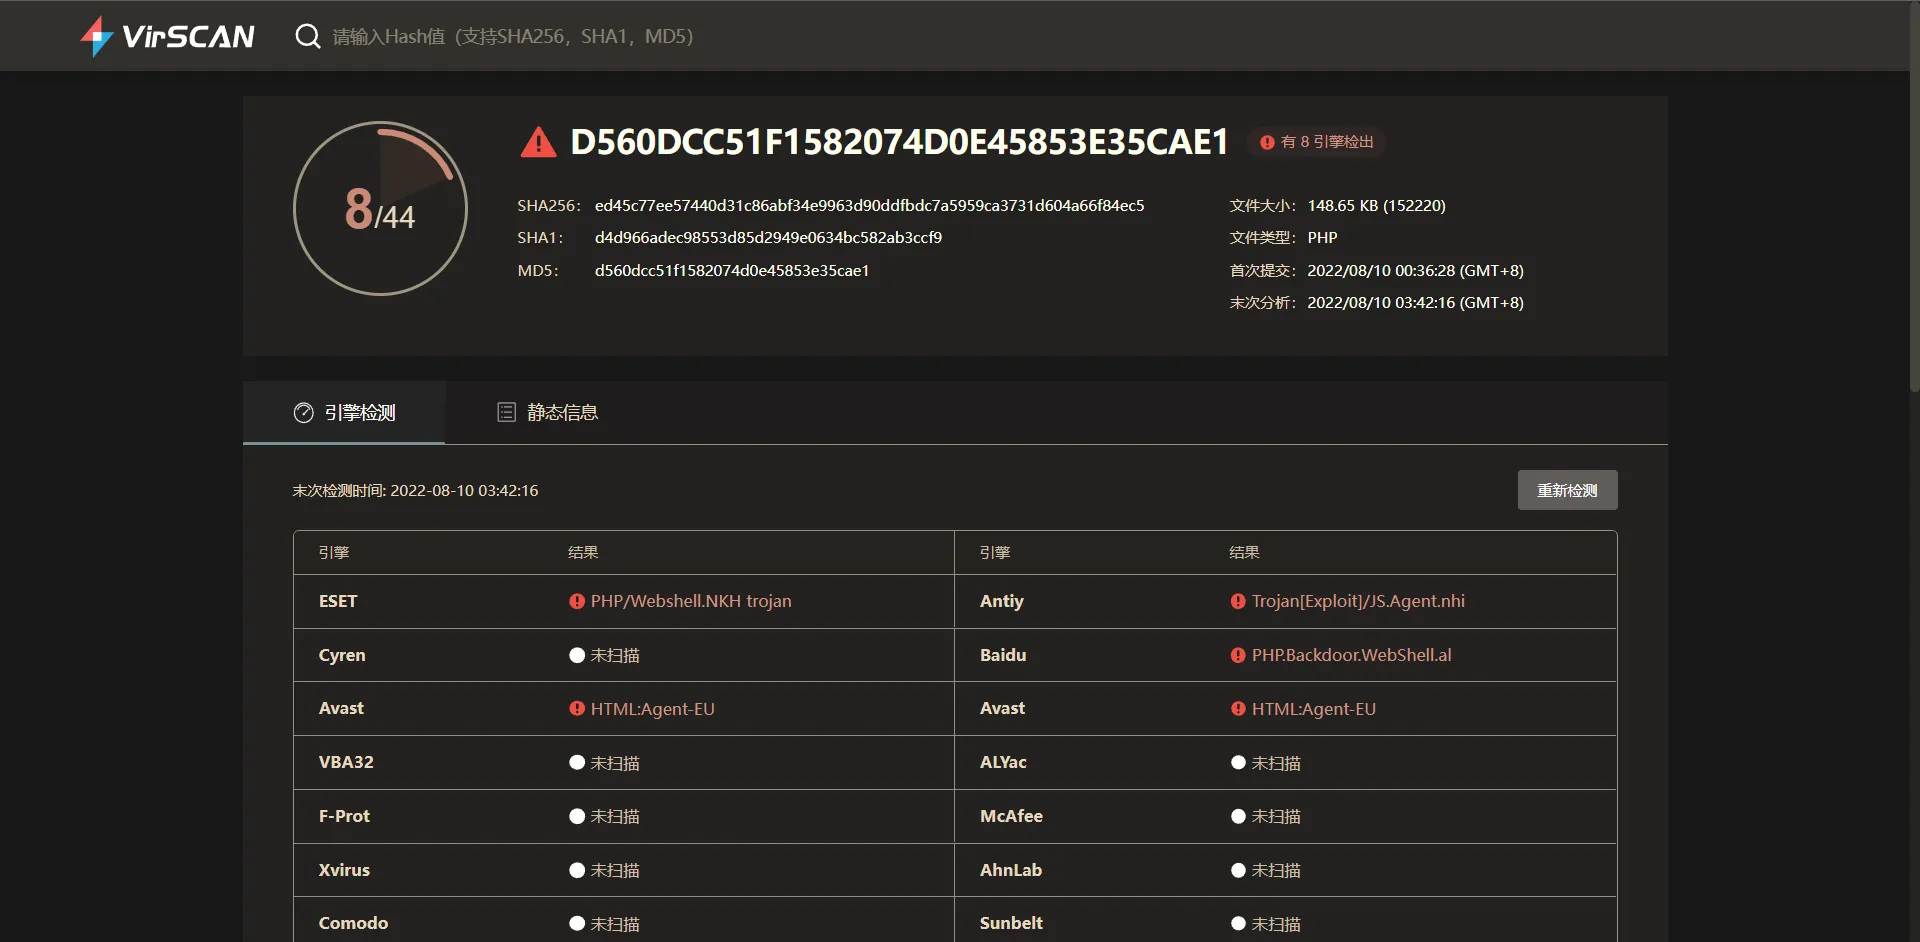Click Antiy's red alert icon
1920x942 pixels.
click(1238, 601)
